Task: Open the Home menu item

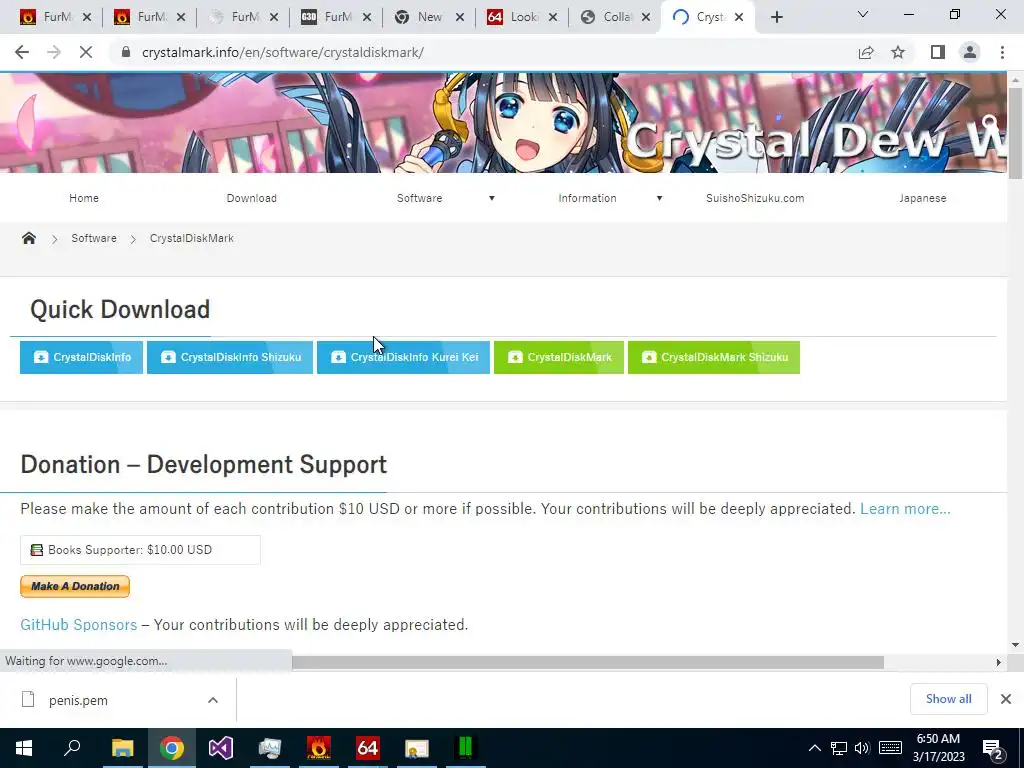Action: click(84, 198)
